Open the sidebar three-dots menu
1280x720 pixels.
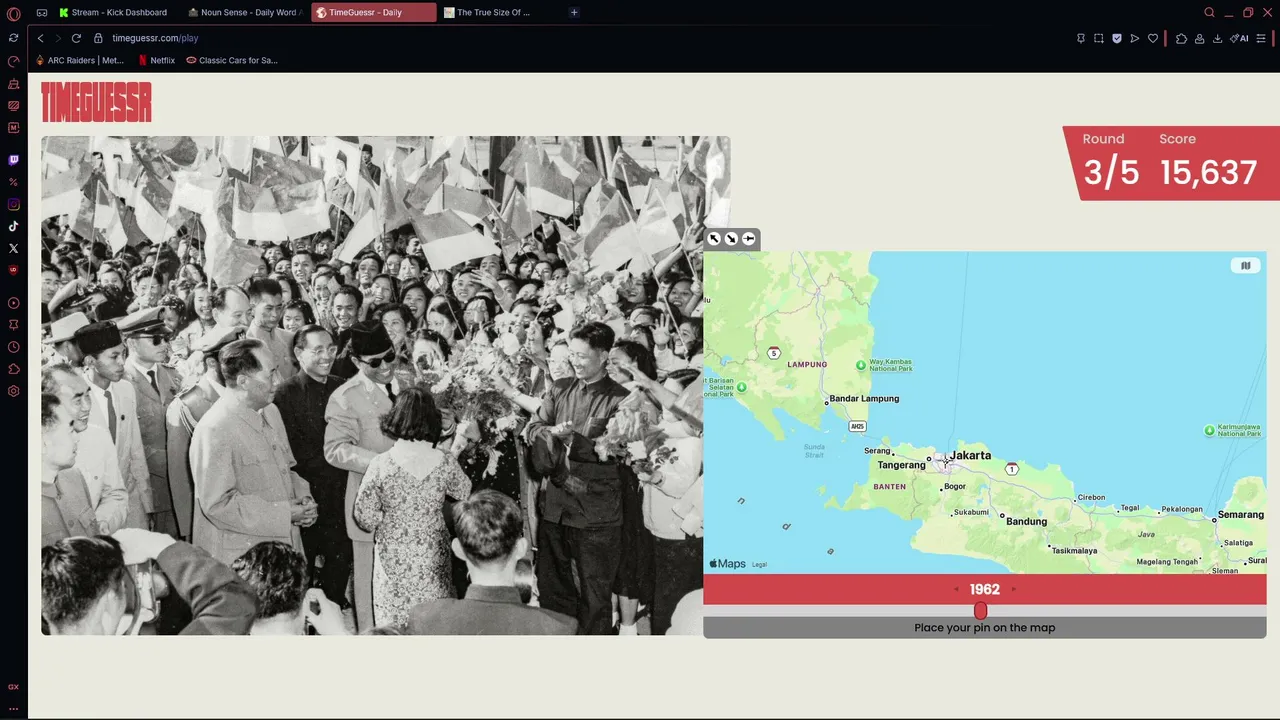coord(13,708)
